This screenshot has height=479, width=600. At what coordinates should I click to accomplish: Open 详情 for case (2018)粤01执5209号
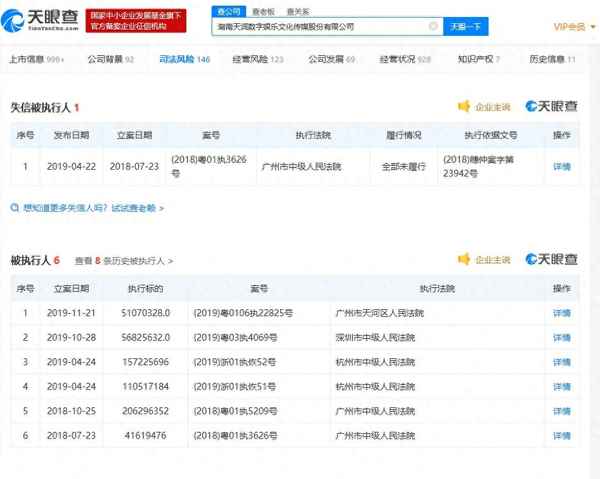pos(562,411)
